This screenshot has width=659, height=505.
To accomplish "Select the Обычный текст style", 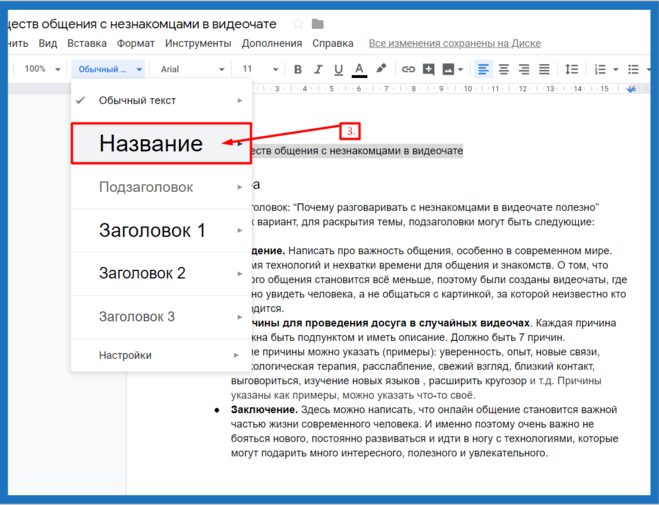I will [161, 100].
